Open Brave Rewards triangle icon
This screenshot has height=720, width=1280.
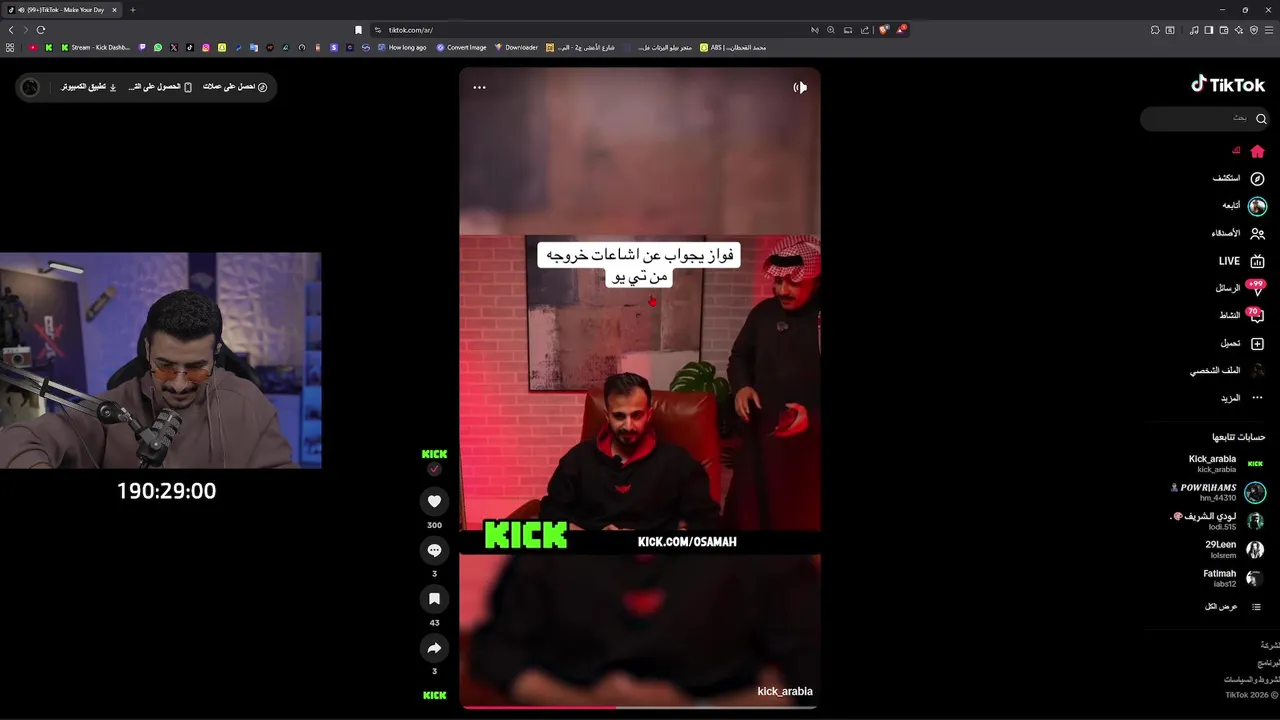[x=901, y=30]
